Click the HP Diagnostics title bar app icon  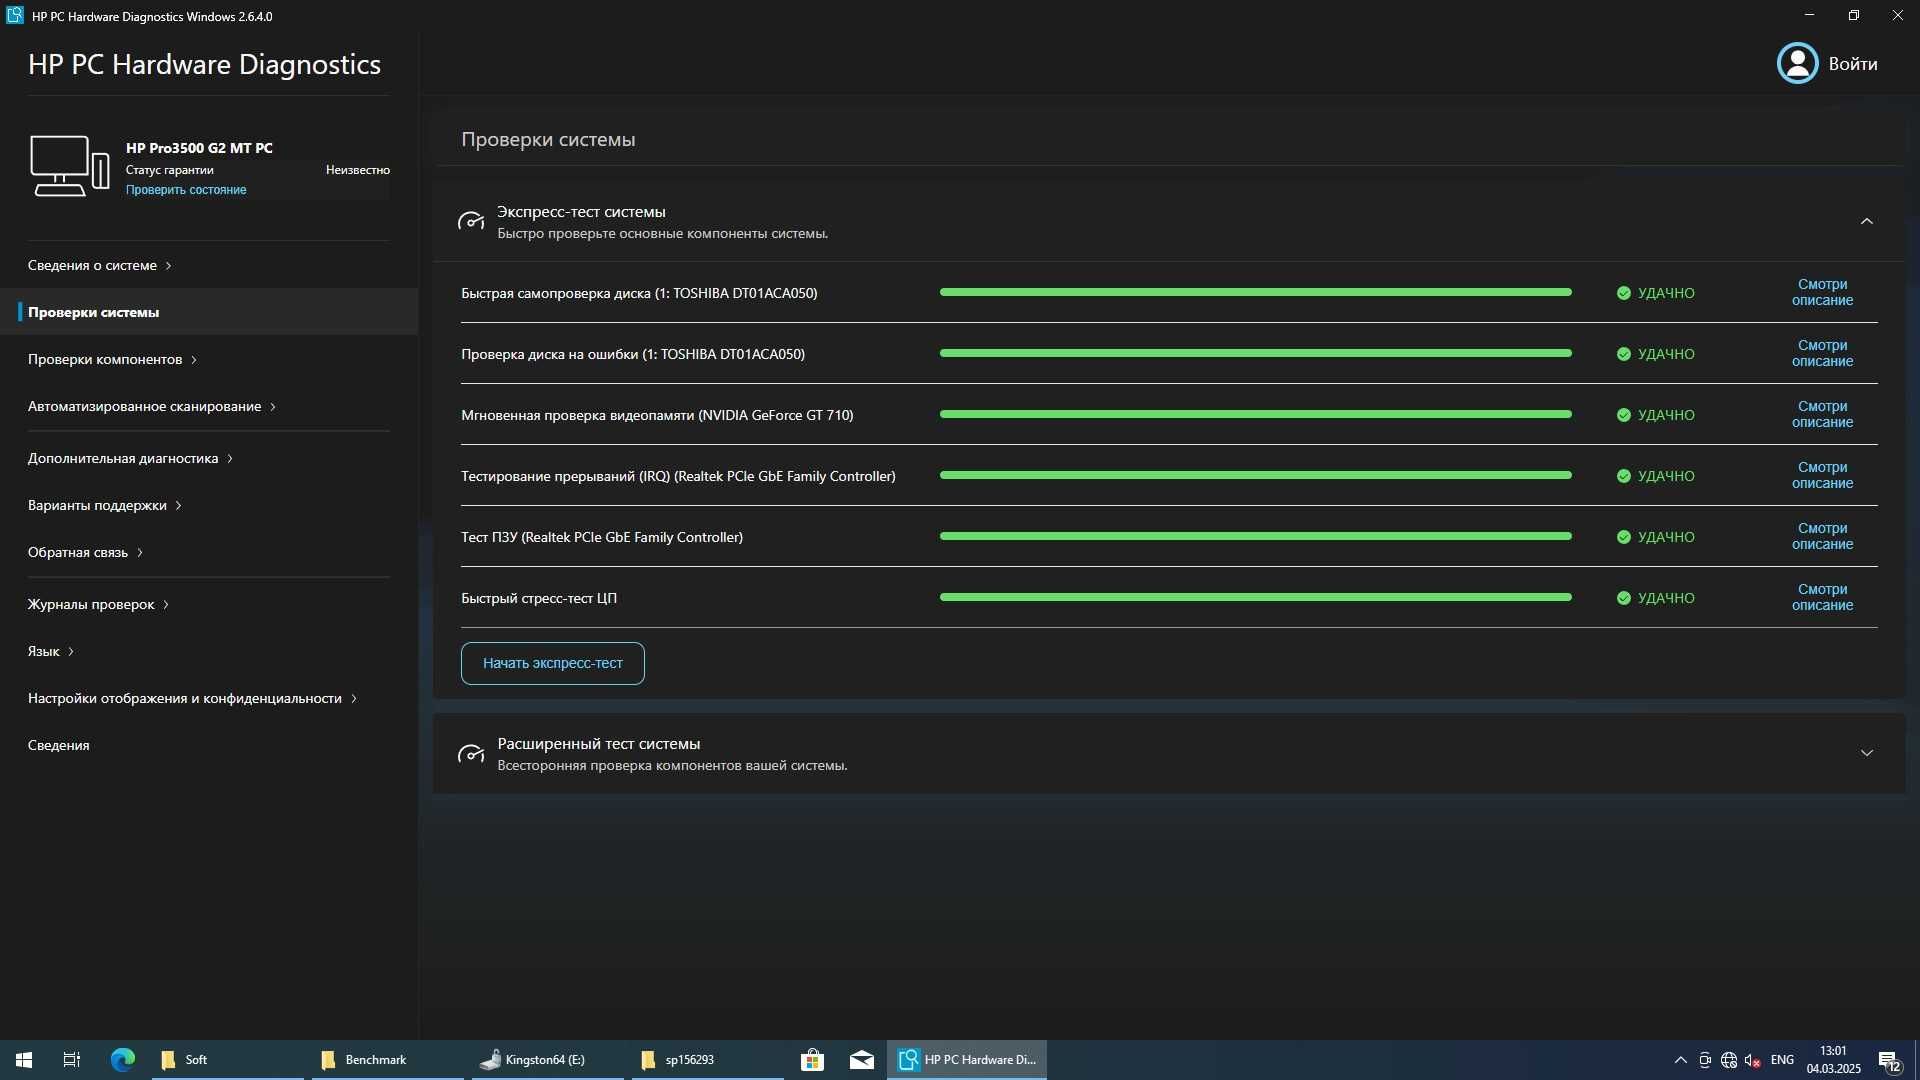(14, 16)
